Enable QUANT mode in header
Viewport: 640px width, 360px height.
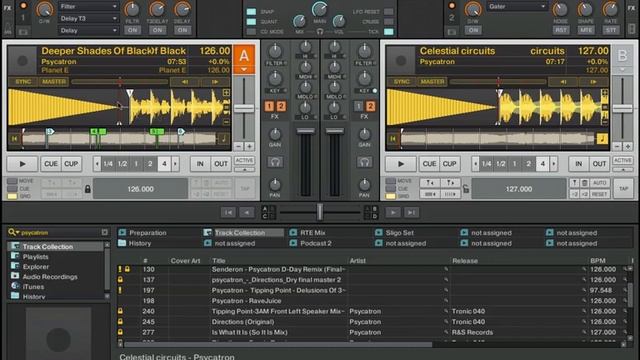251,22
